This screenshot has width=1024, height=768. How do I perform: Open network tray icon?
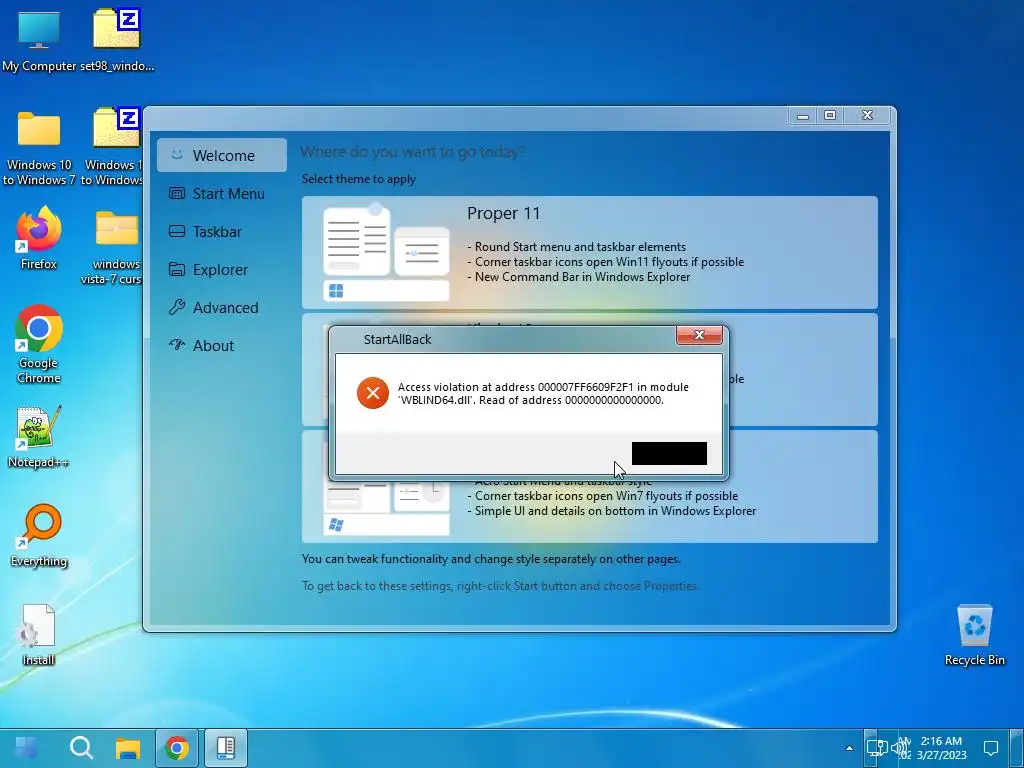(876, 748)
